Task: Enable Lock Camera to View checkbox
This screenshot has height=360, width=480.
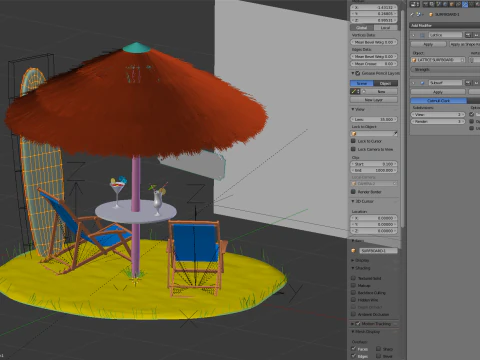Action: point(353,149)
